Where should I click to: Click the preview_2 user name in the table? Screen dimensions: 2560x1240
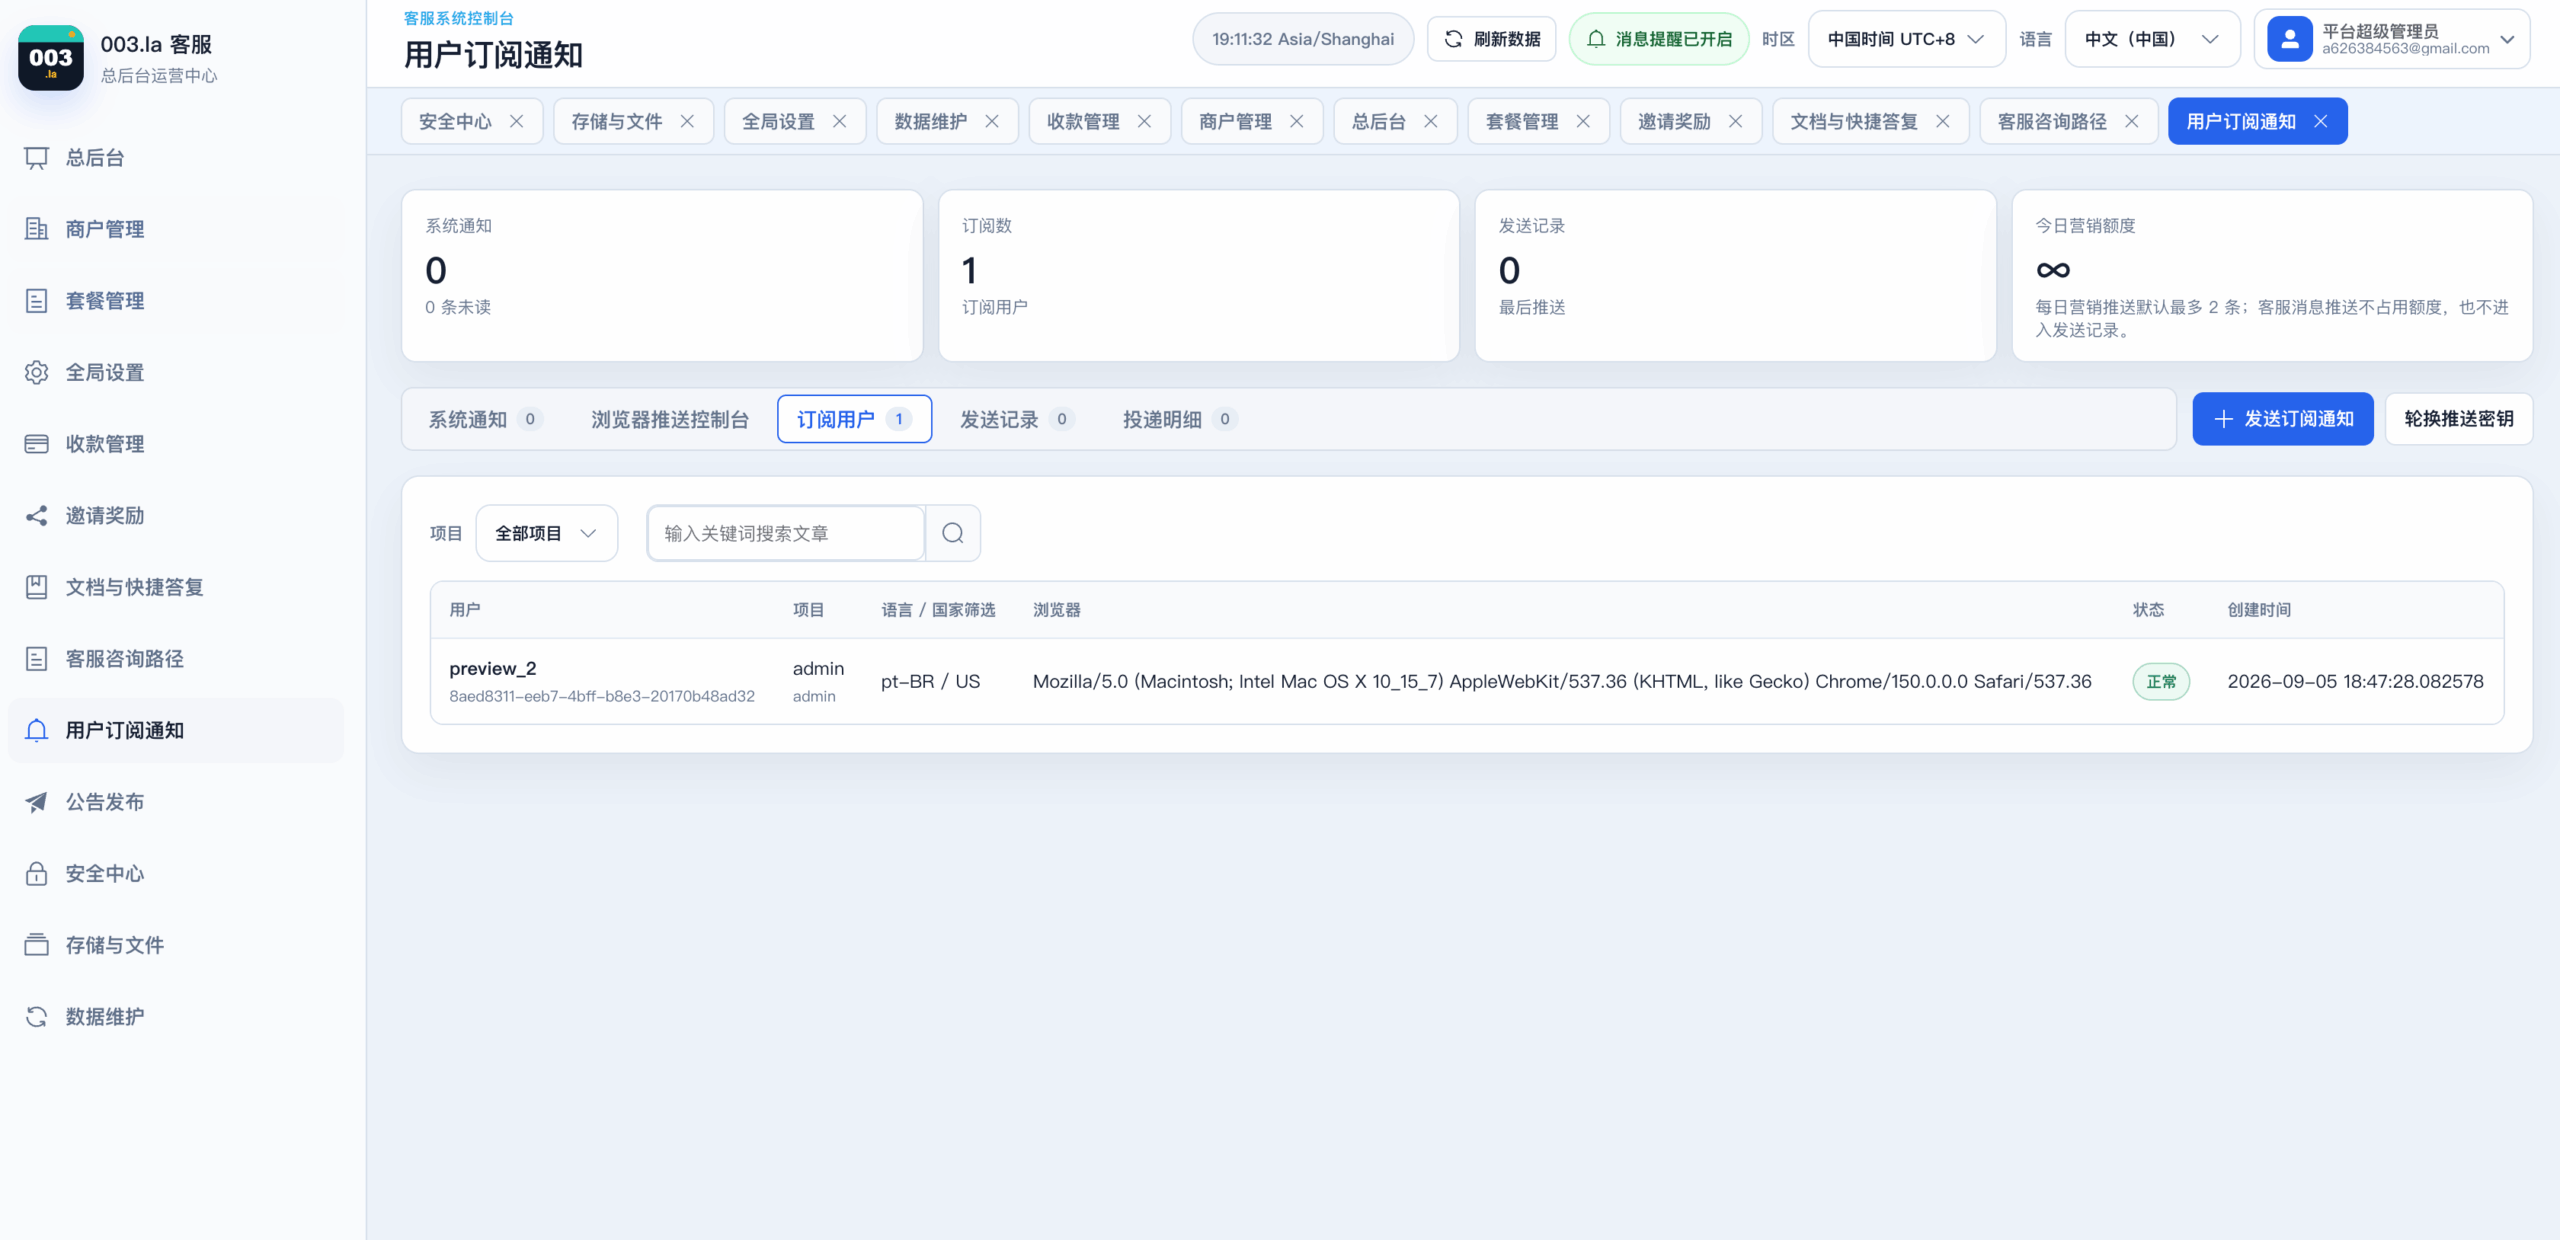click(x=493, y=668)
